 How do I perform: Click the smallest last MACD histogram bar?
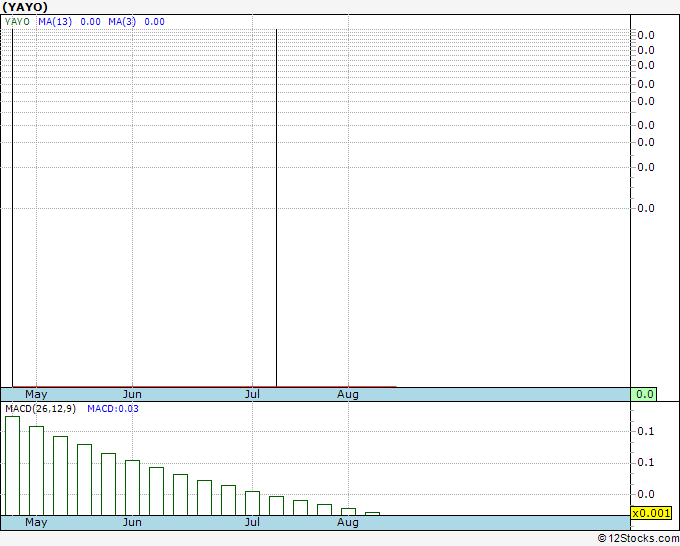372,513
